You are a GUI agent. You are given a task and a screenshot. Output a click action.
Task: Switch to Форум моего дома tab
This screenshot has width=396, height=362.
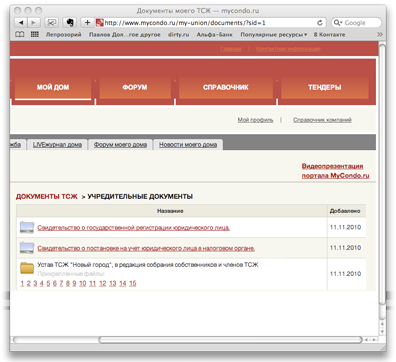click(x=120, y=145)
